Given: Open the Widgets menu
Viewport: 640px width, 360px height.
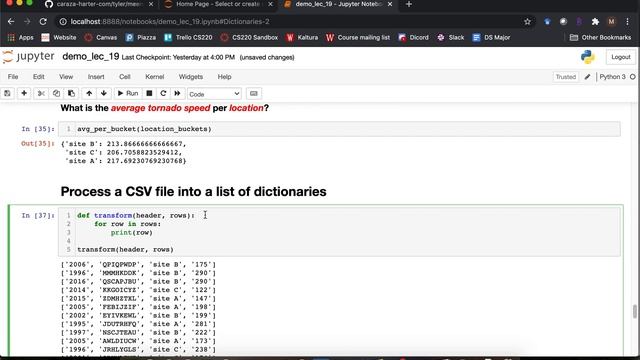Looking at the screenshot, I should [191, 77].
